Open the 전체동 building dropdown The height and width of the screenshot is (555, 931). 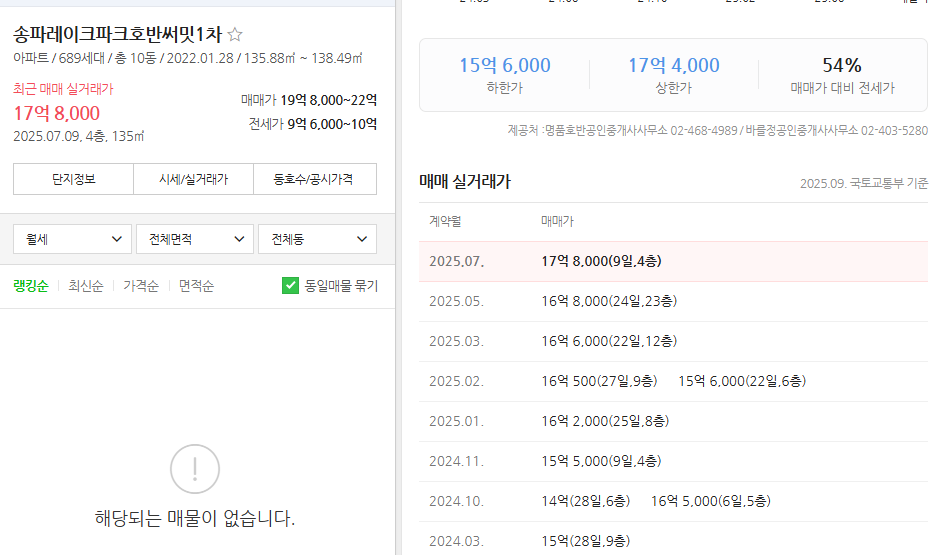coord(317,239)
